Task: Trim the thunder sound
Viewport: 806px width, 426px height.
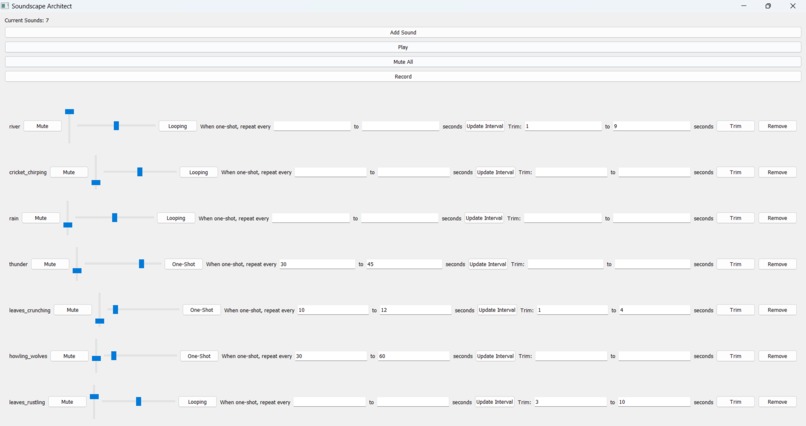Action: 736,264
